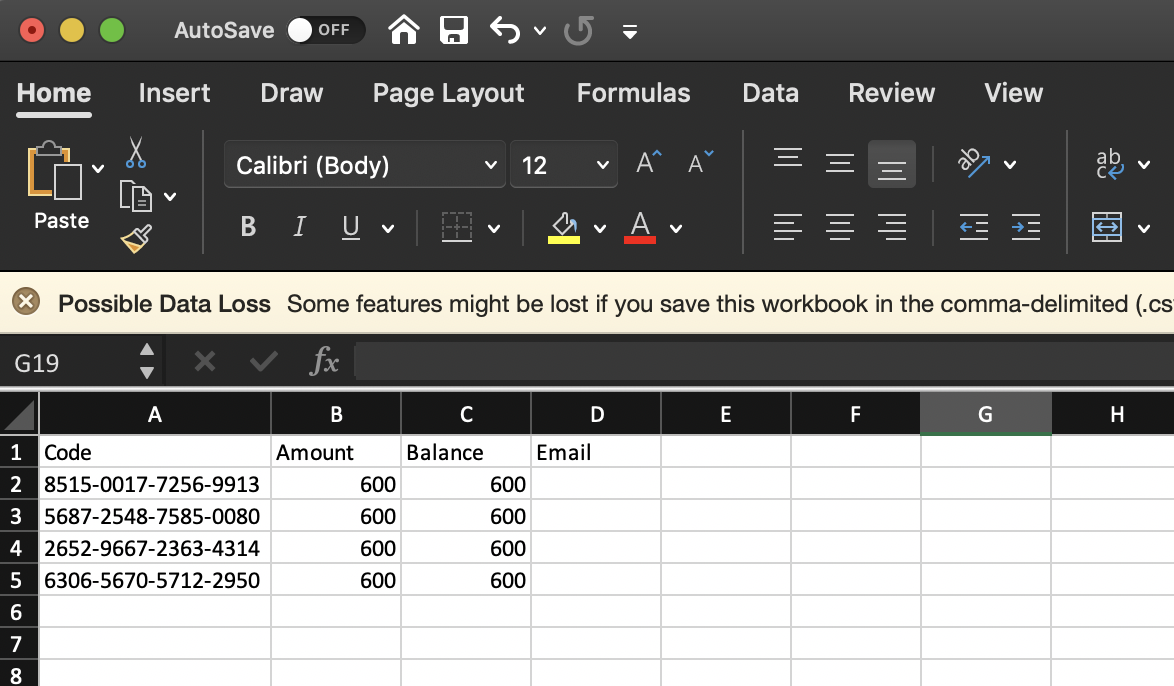Dismiss the Possible Data Loss warning

click(x=26, y=301)
